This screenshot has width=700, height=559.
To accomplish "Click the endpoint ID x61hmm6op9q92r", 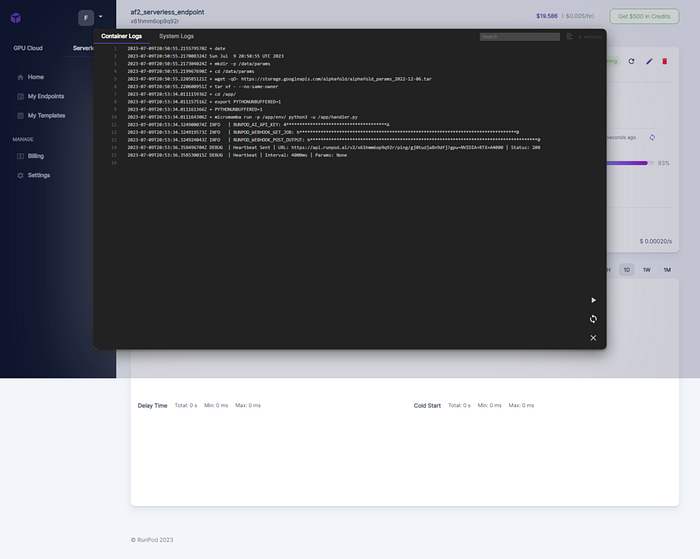I will [x=155, y=21].
